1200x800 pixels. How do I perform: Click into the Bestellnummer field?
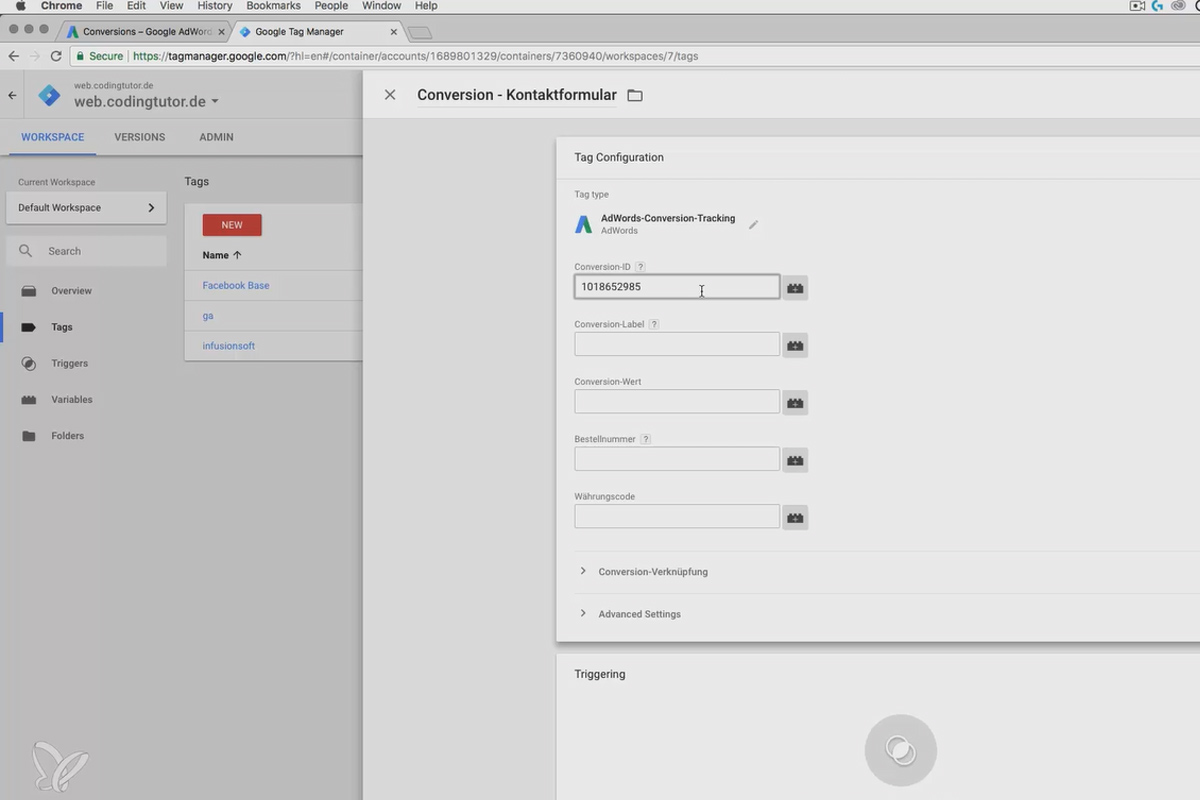tap(677, 459)
